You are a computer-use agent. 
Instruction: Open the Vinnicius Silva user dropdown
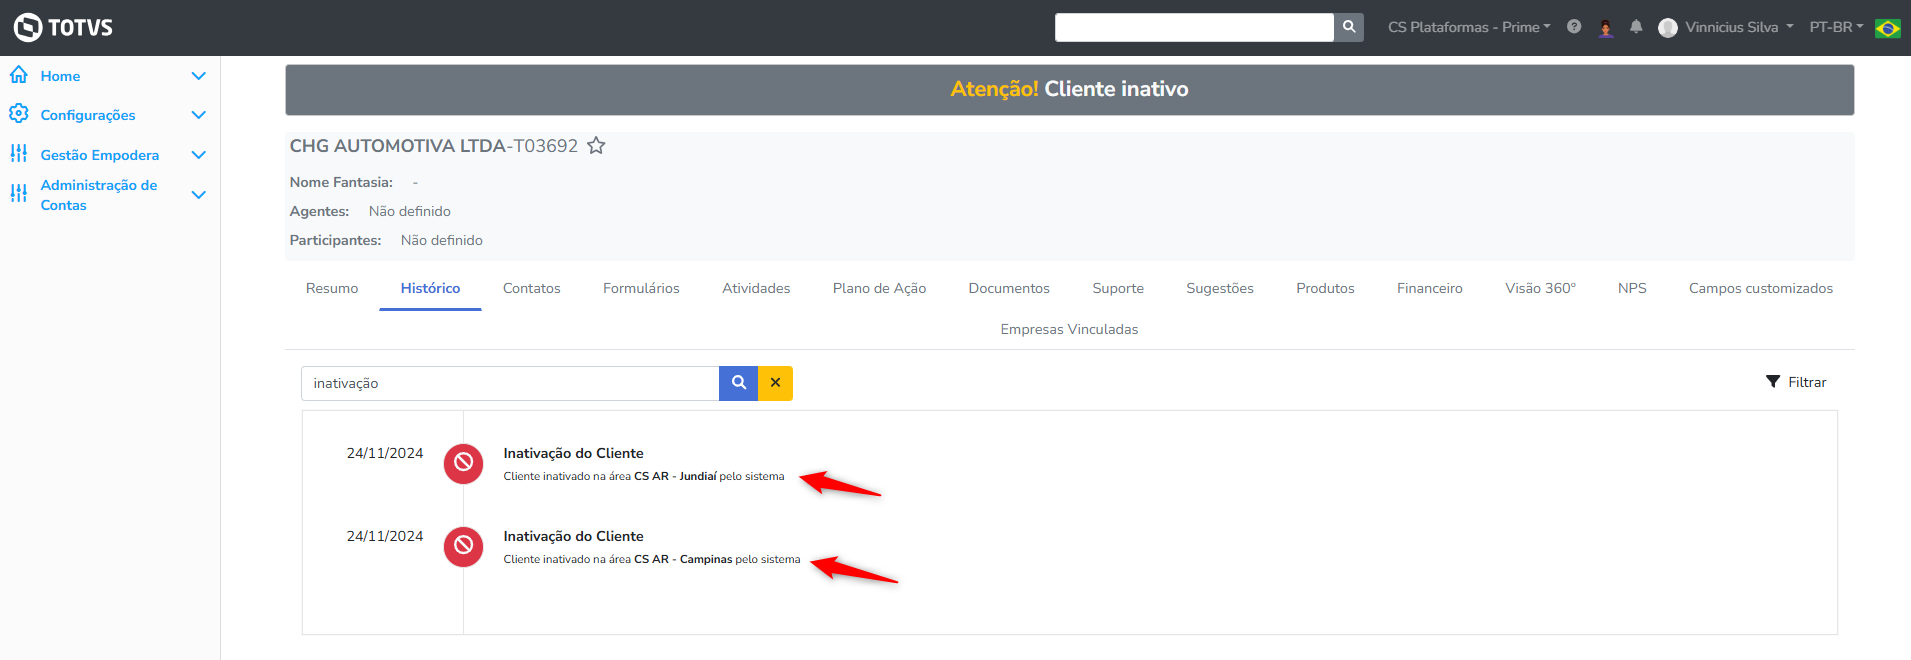[x=1739, y=27]
